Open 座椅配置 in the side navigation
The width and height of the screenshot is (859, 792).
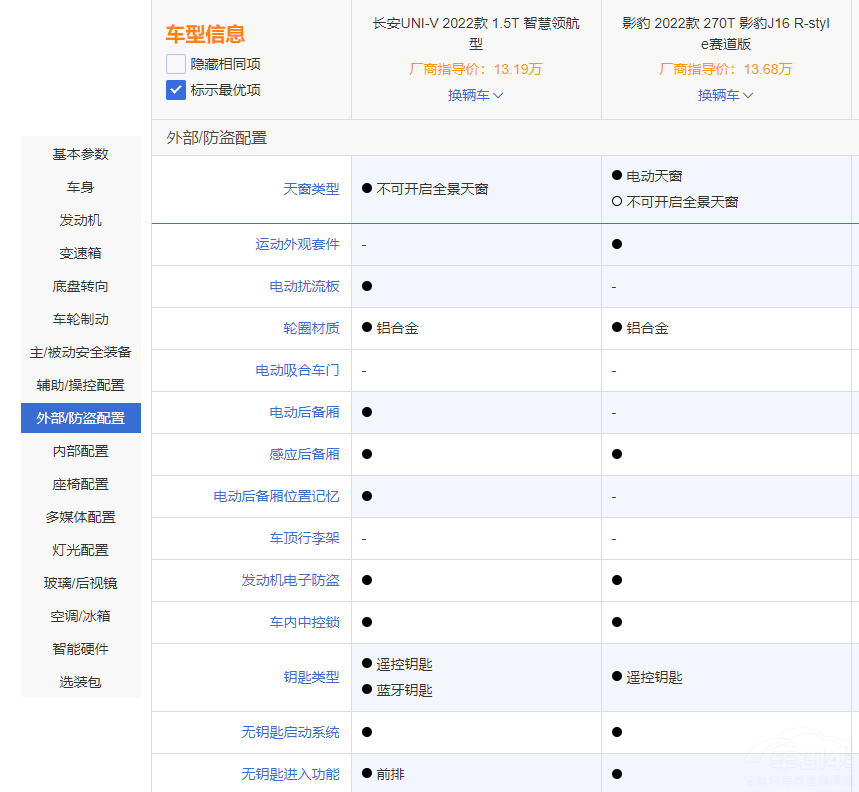point(81,484)
